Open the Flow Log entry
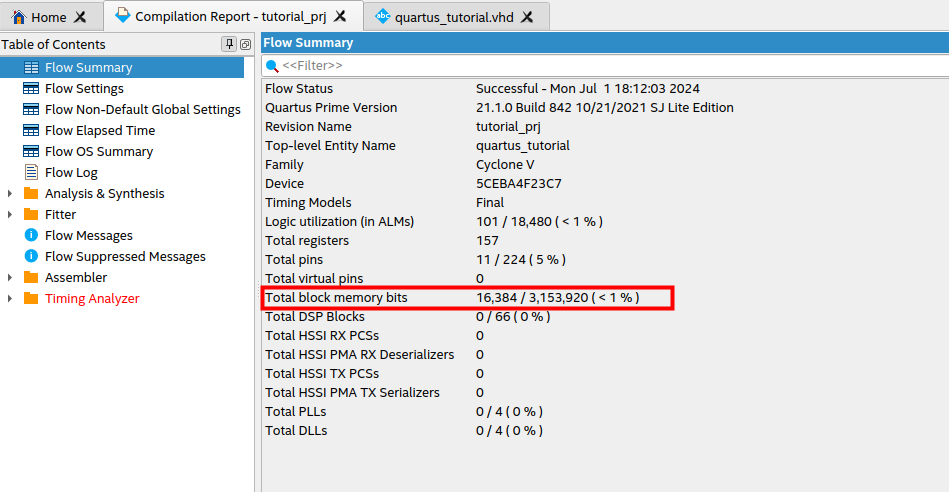Viewport: 949px width, 492px height. tap(71, 172)
